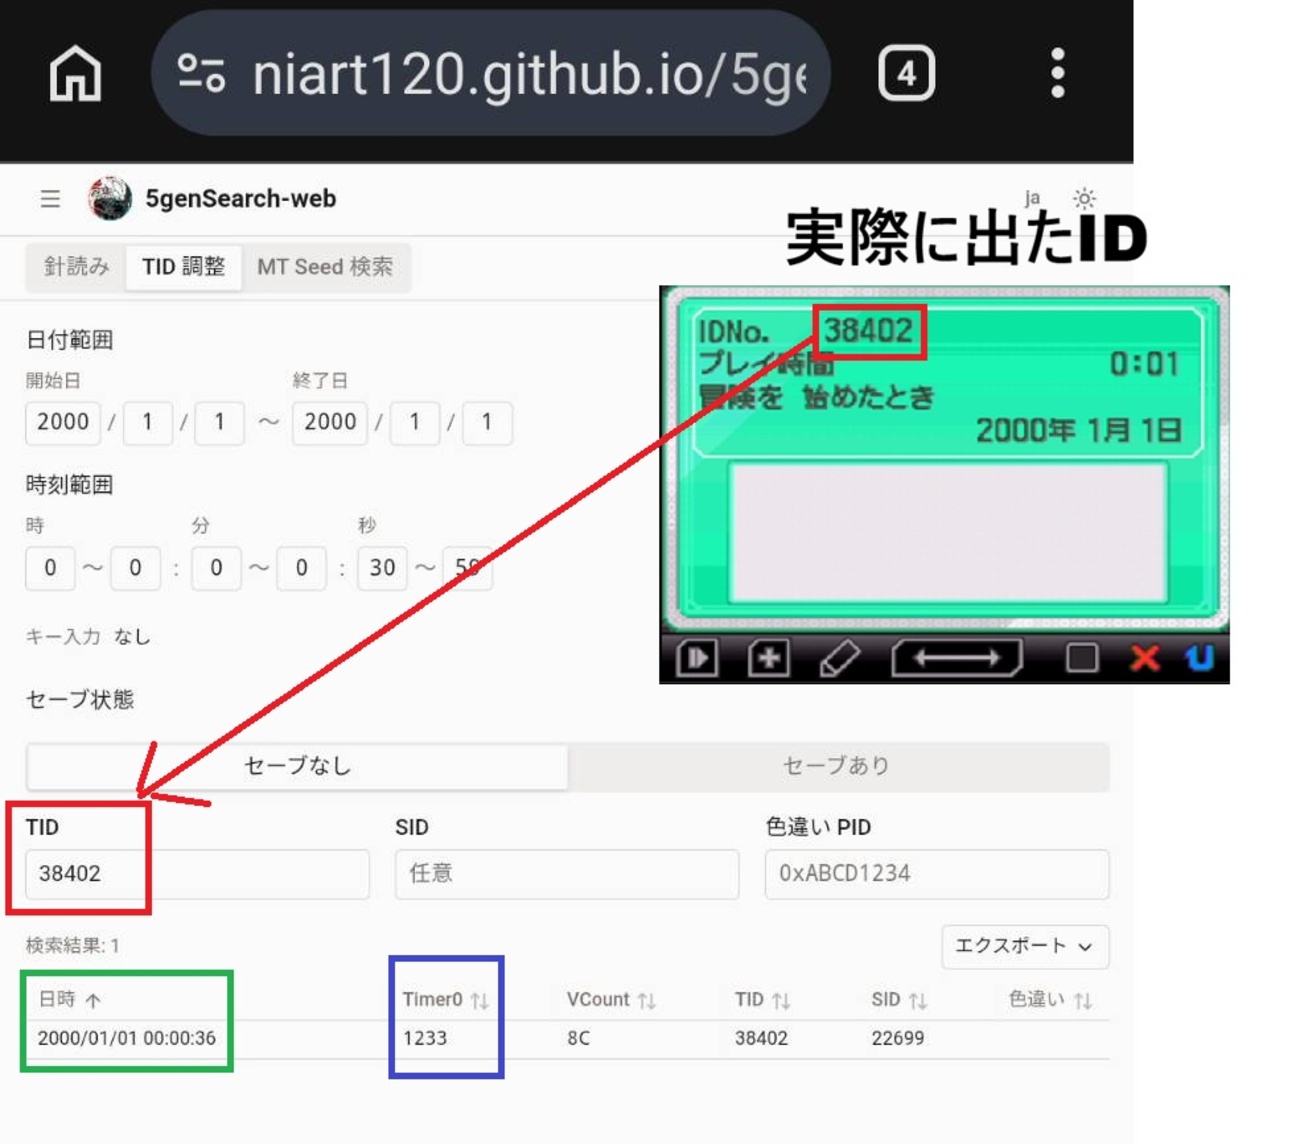
Task: Click the result date 2000/01/01 00:00:36
Action: pos(127,1038)
